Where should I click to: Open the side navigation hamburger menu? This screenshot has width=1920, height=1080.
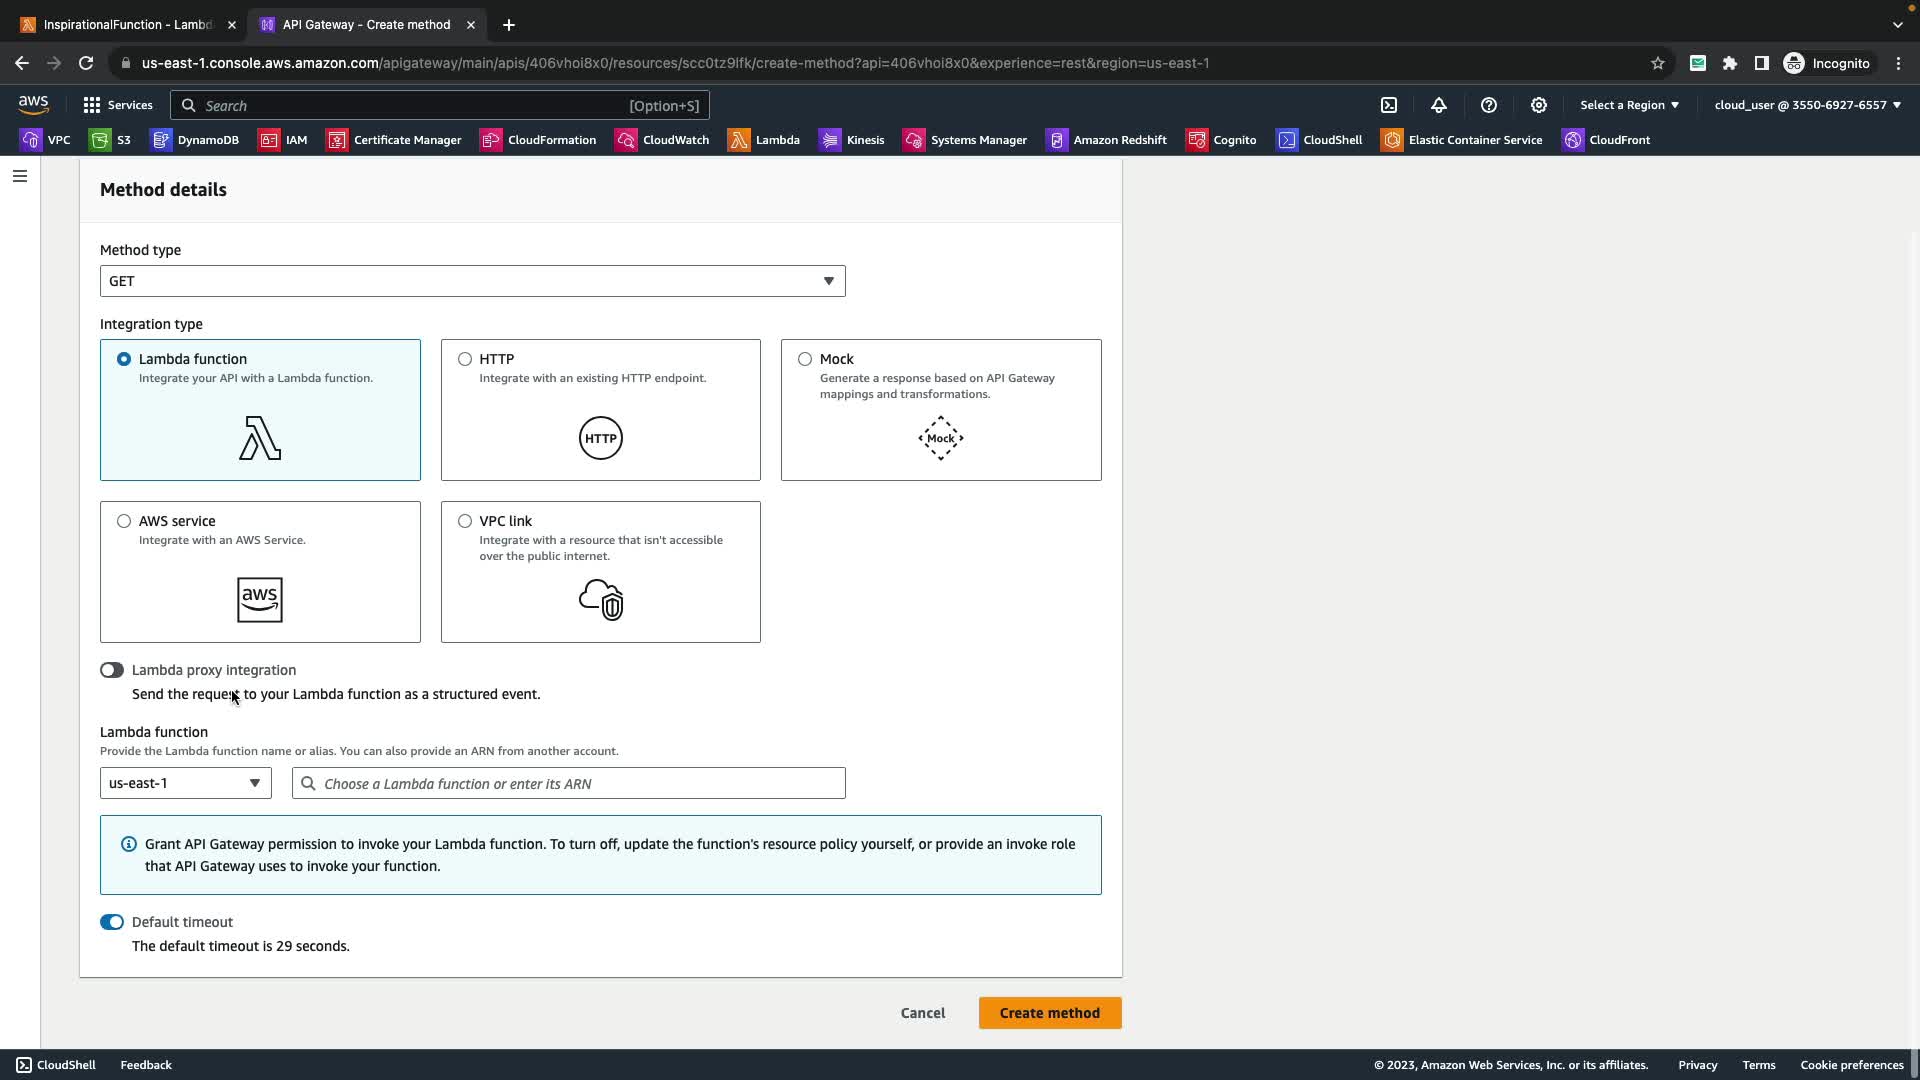[19, 176]
